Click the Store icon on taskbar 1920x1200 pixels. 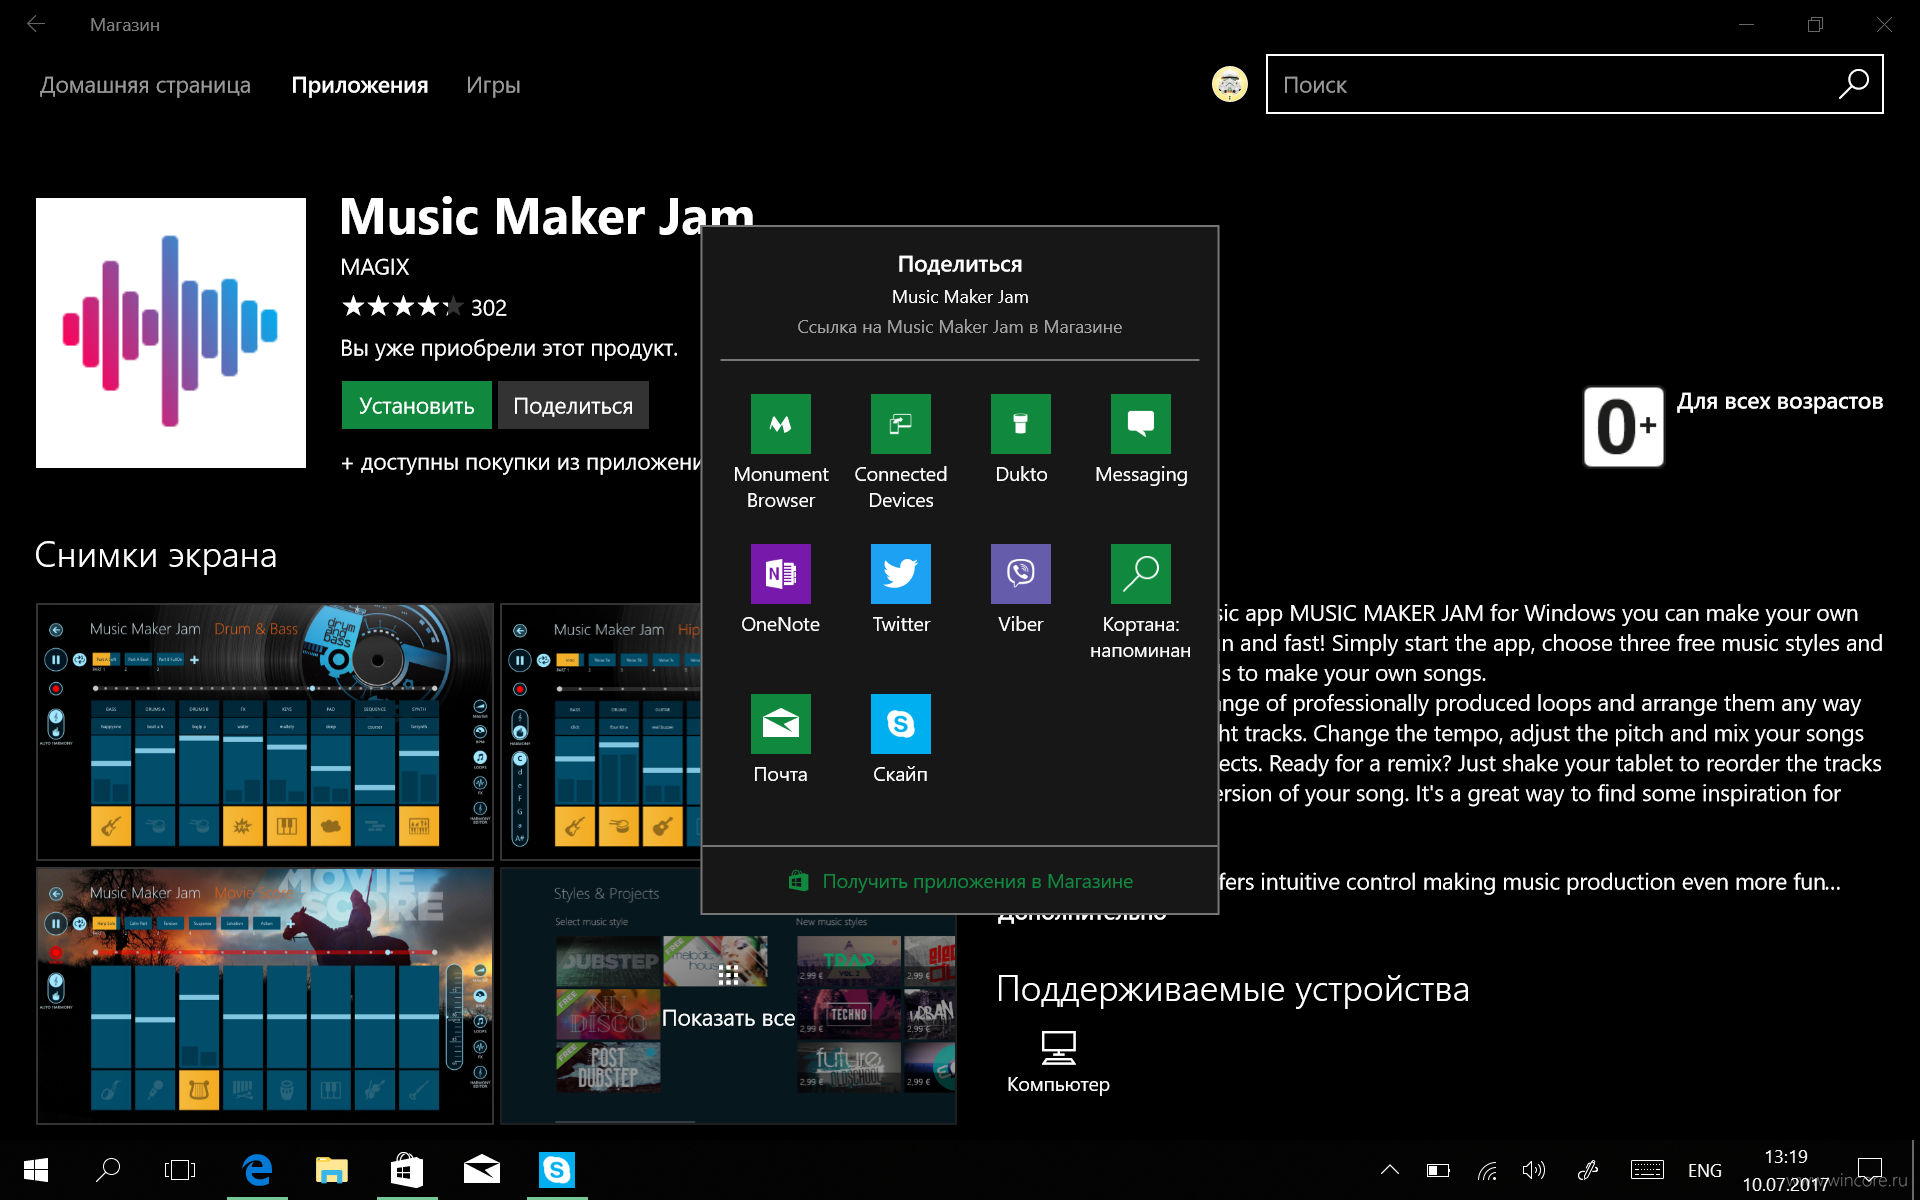coord(407,1170)
